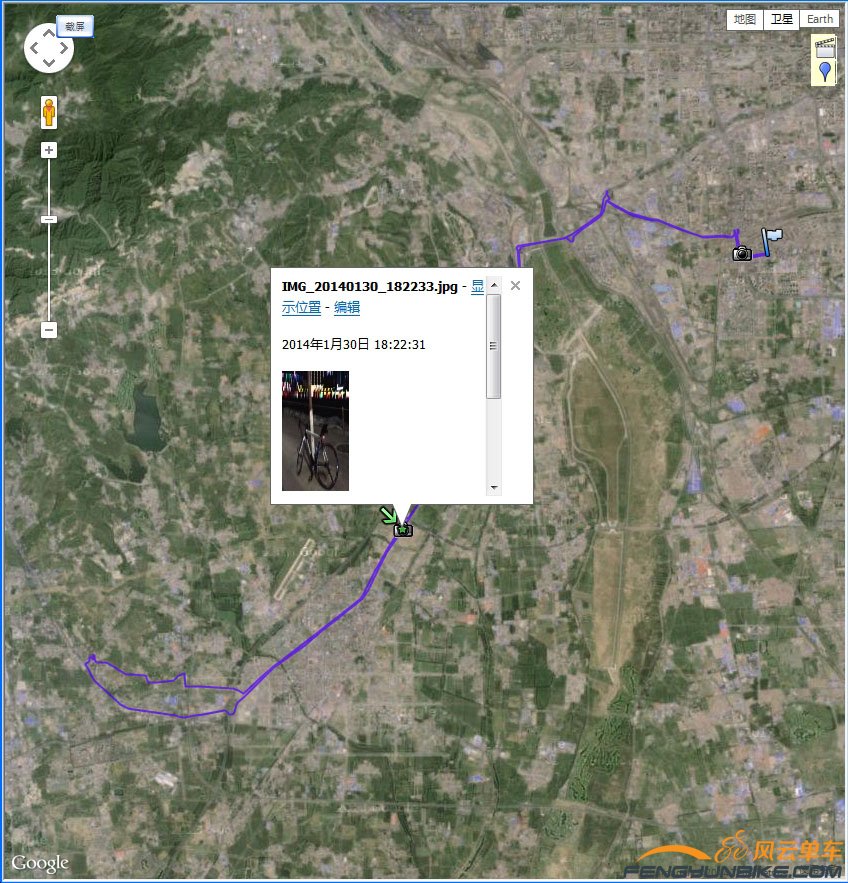
Task: Click the Street View pegman icon
Action: tap(49, 112)
